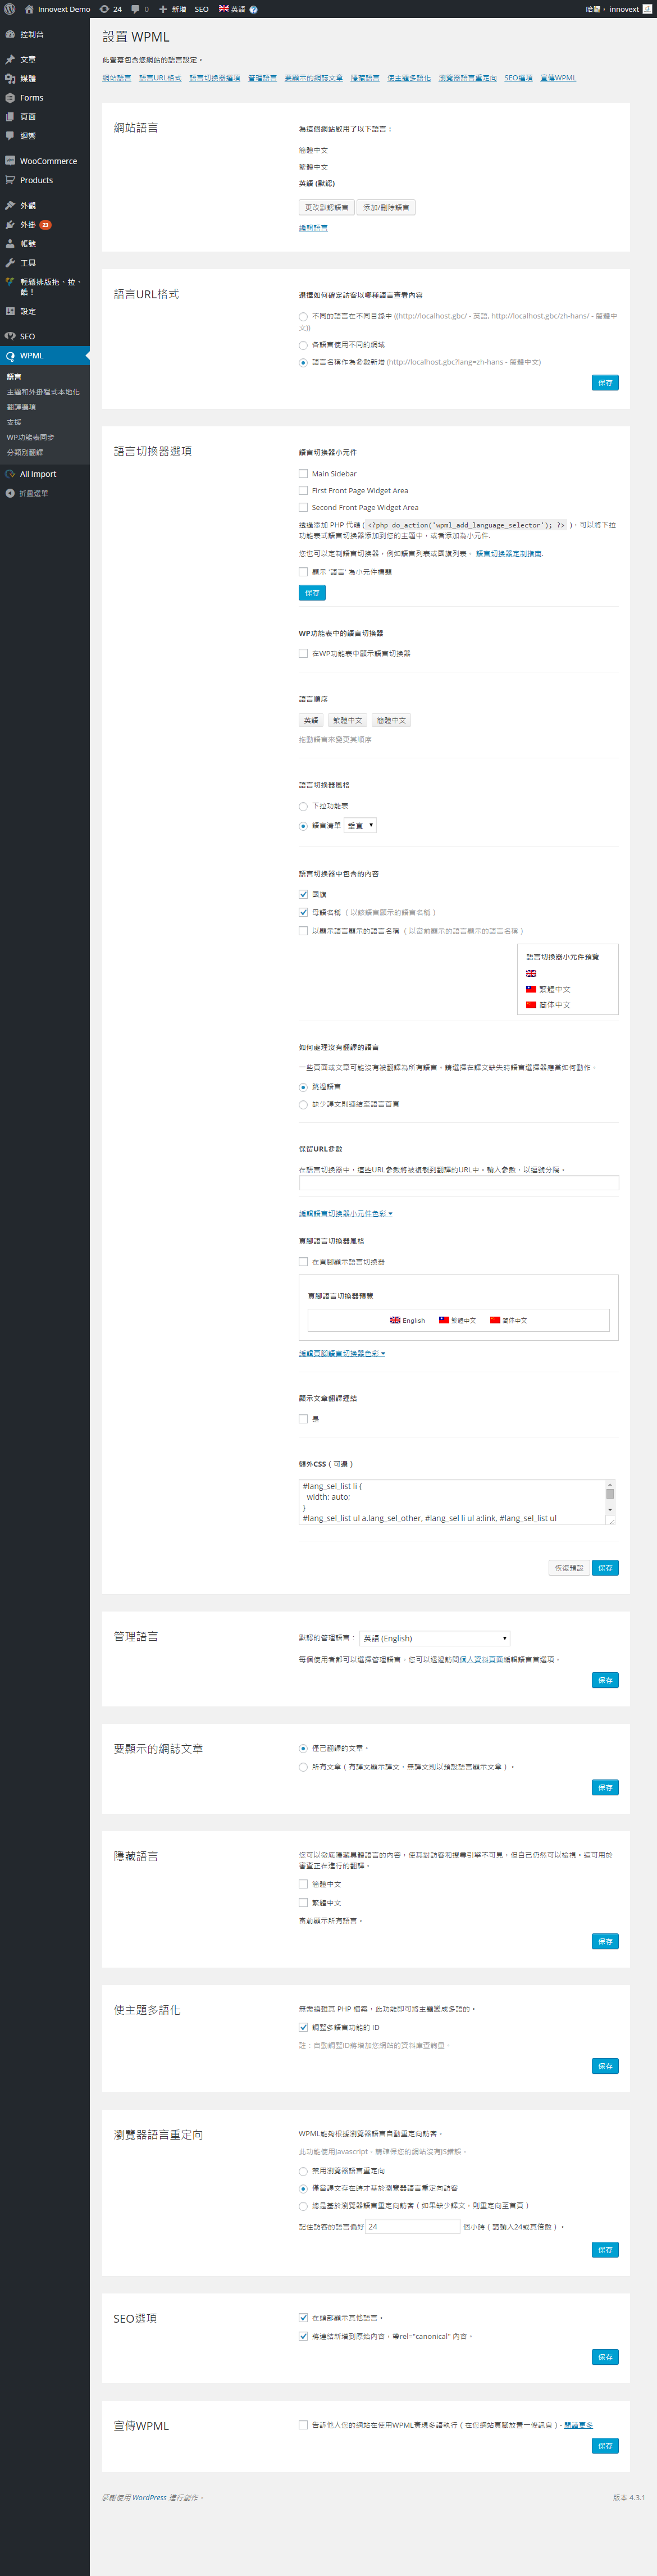Enable Main Sidebar language switcher widget
Viewport: 657px width, 2576px height.
pos(303,474)
